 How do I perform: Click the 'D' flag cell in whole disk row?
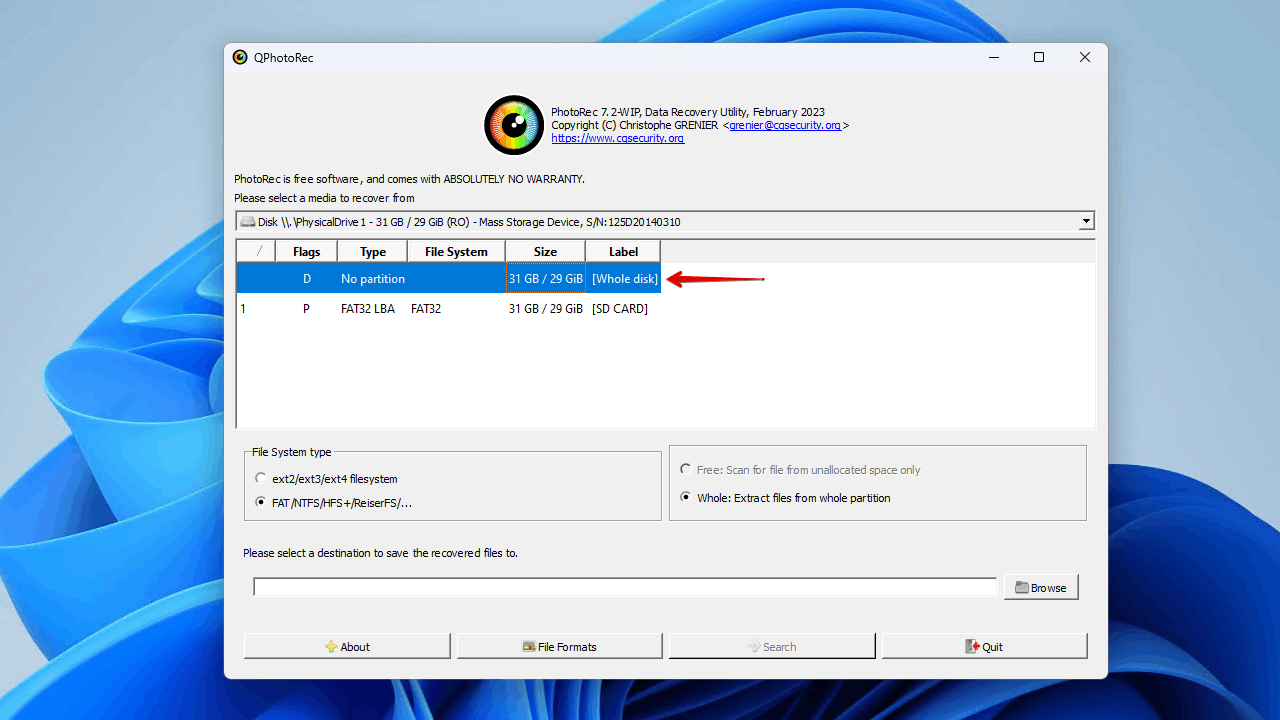pyautogui.click(x=307, y=279)
